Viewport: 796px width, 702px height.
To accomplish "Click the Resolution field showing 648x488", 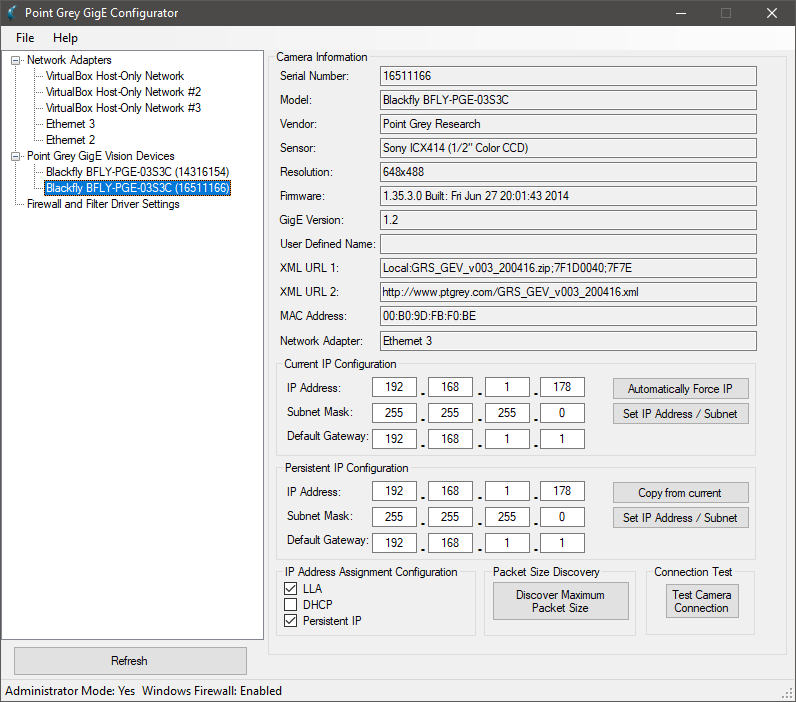I will (568, 172).
